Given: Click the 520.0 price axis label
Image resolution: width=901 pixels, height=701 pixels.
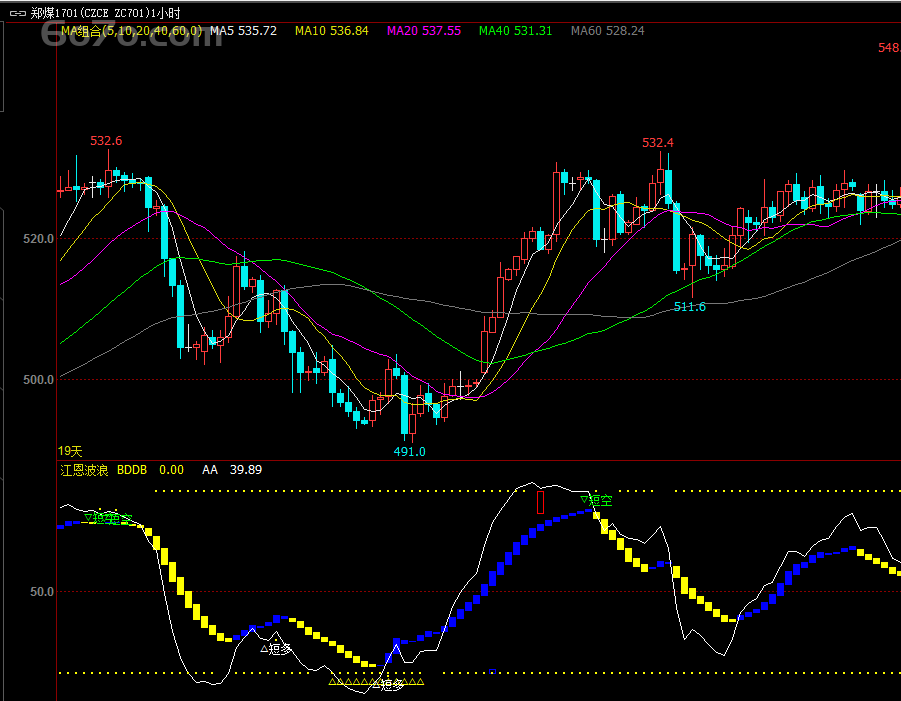Looking at the screenshot, I should click(38, 238).
